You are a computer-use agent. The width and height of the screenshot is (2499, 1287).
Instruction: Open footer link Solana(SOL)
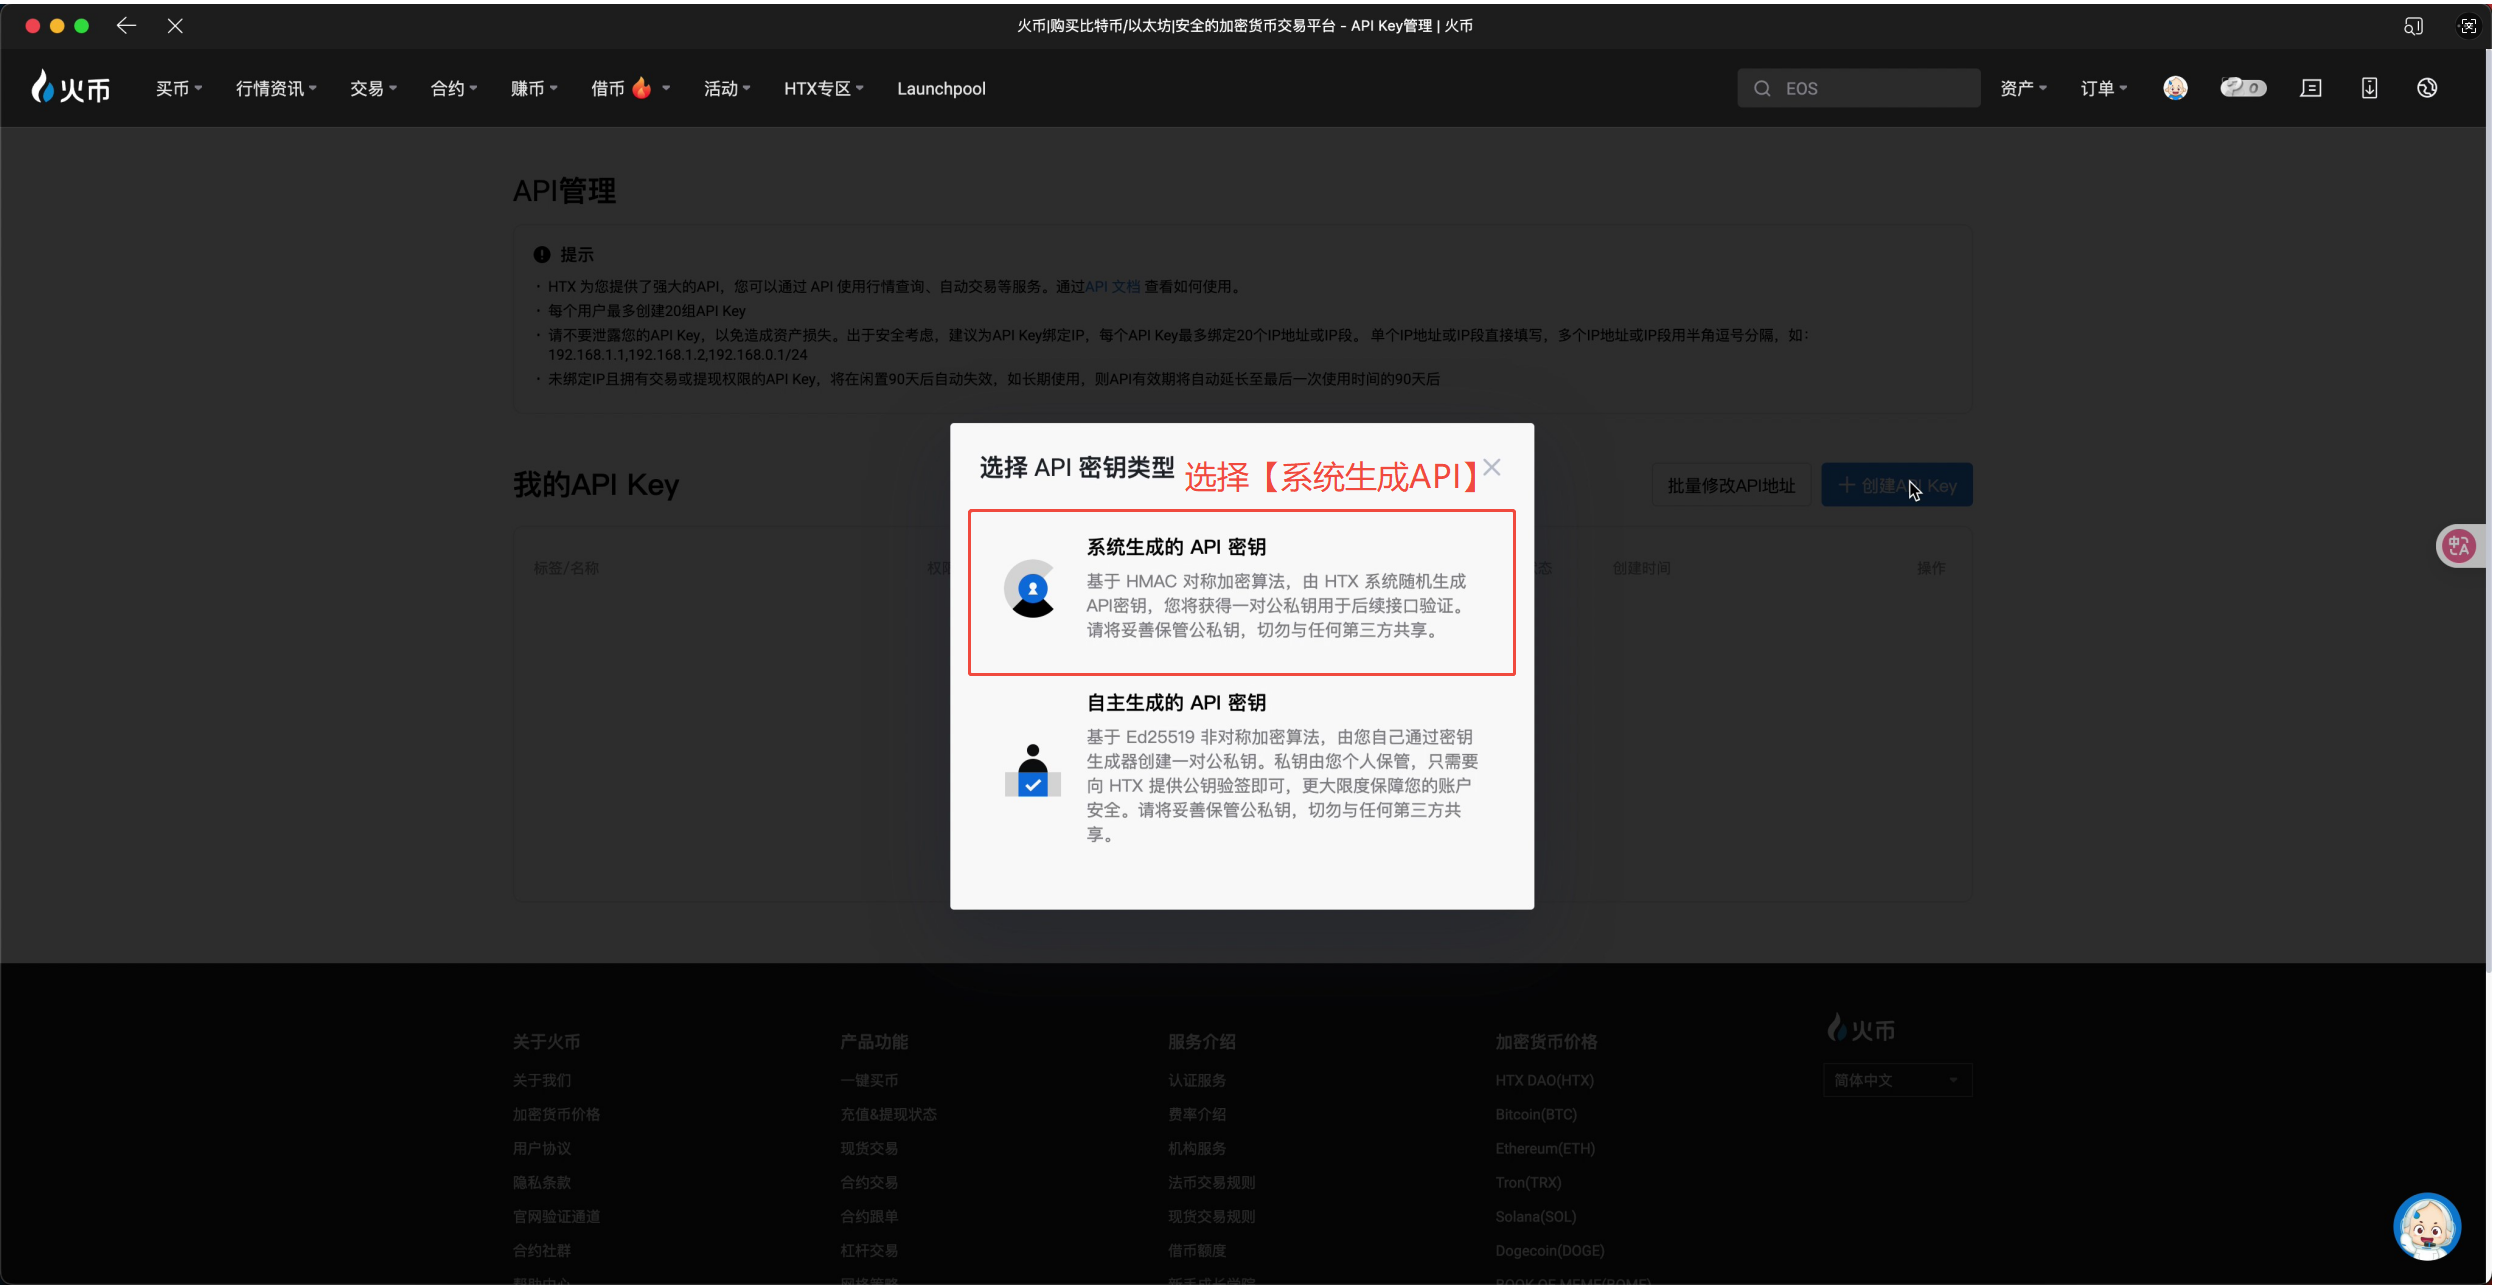pos(1535,1216)
